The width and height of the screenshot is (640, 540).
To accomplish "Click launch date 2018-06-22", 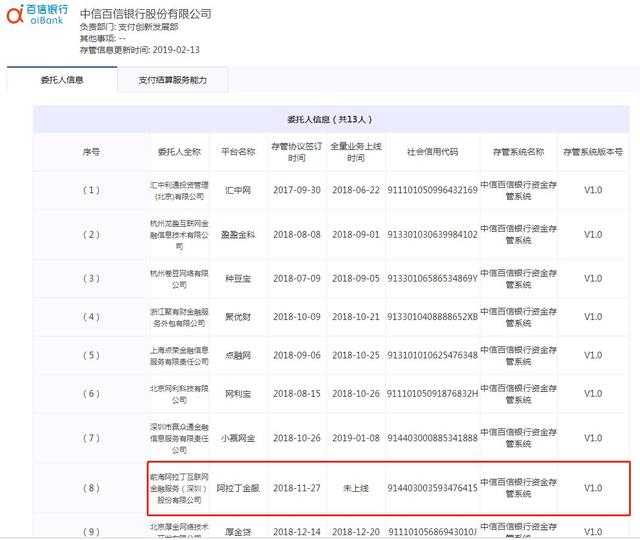I will pyautogui.click(x=356, y=190).
